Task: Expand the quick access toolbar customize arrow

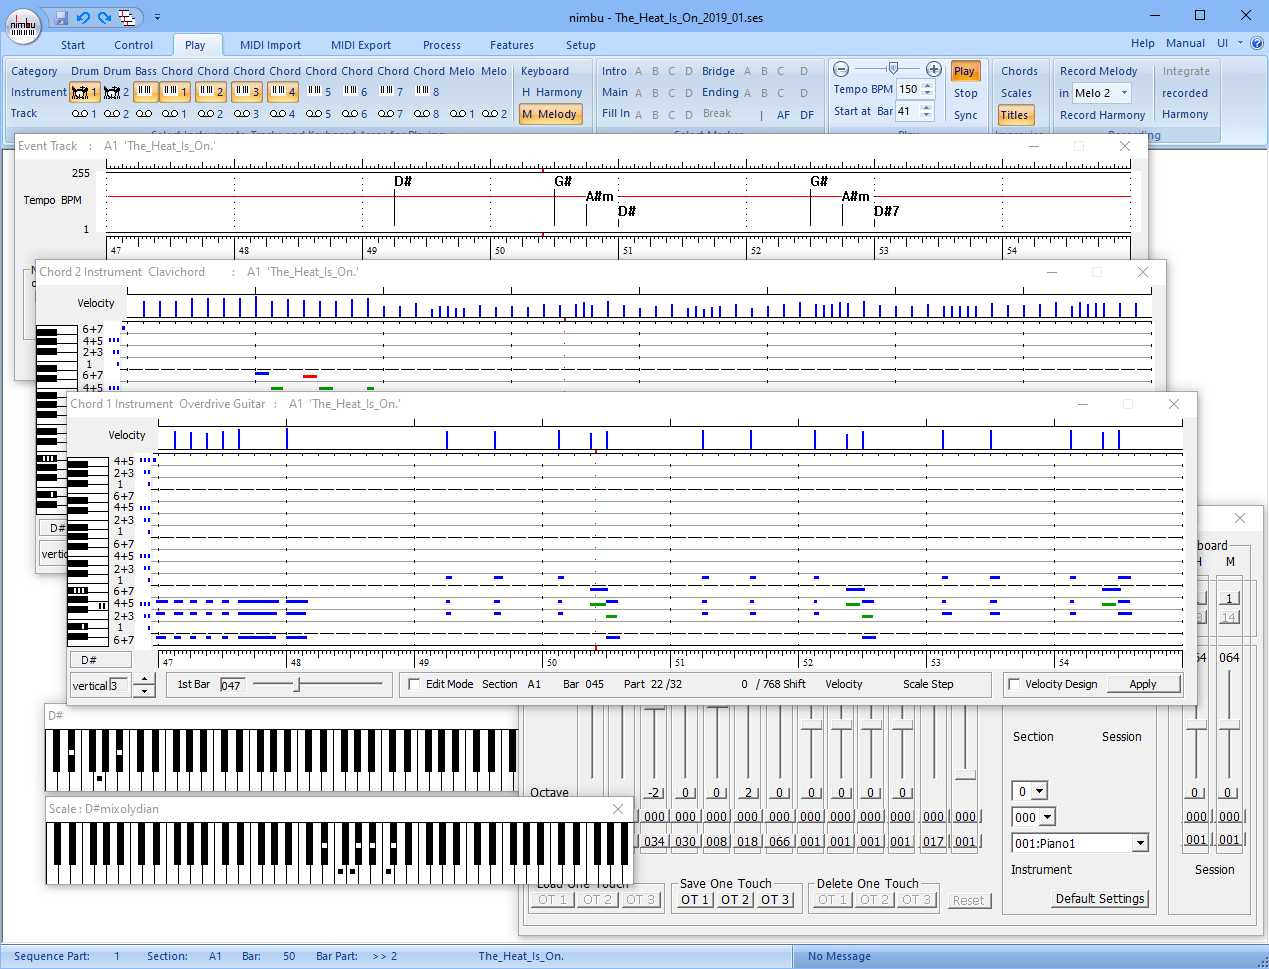Action: tap(157, 18)
